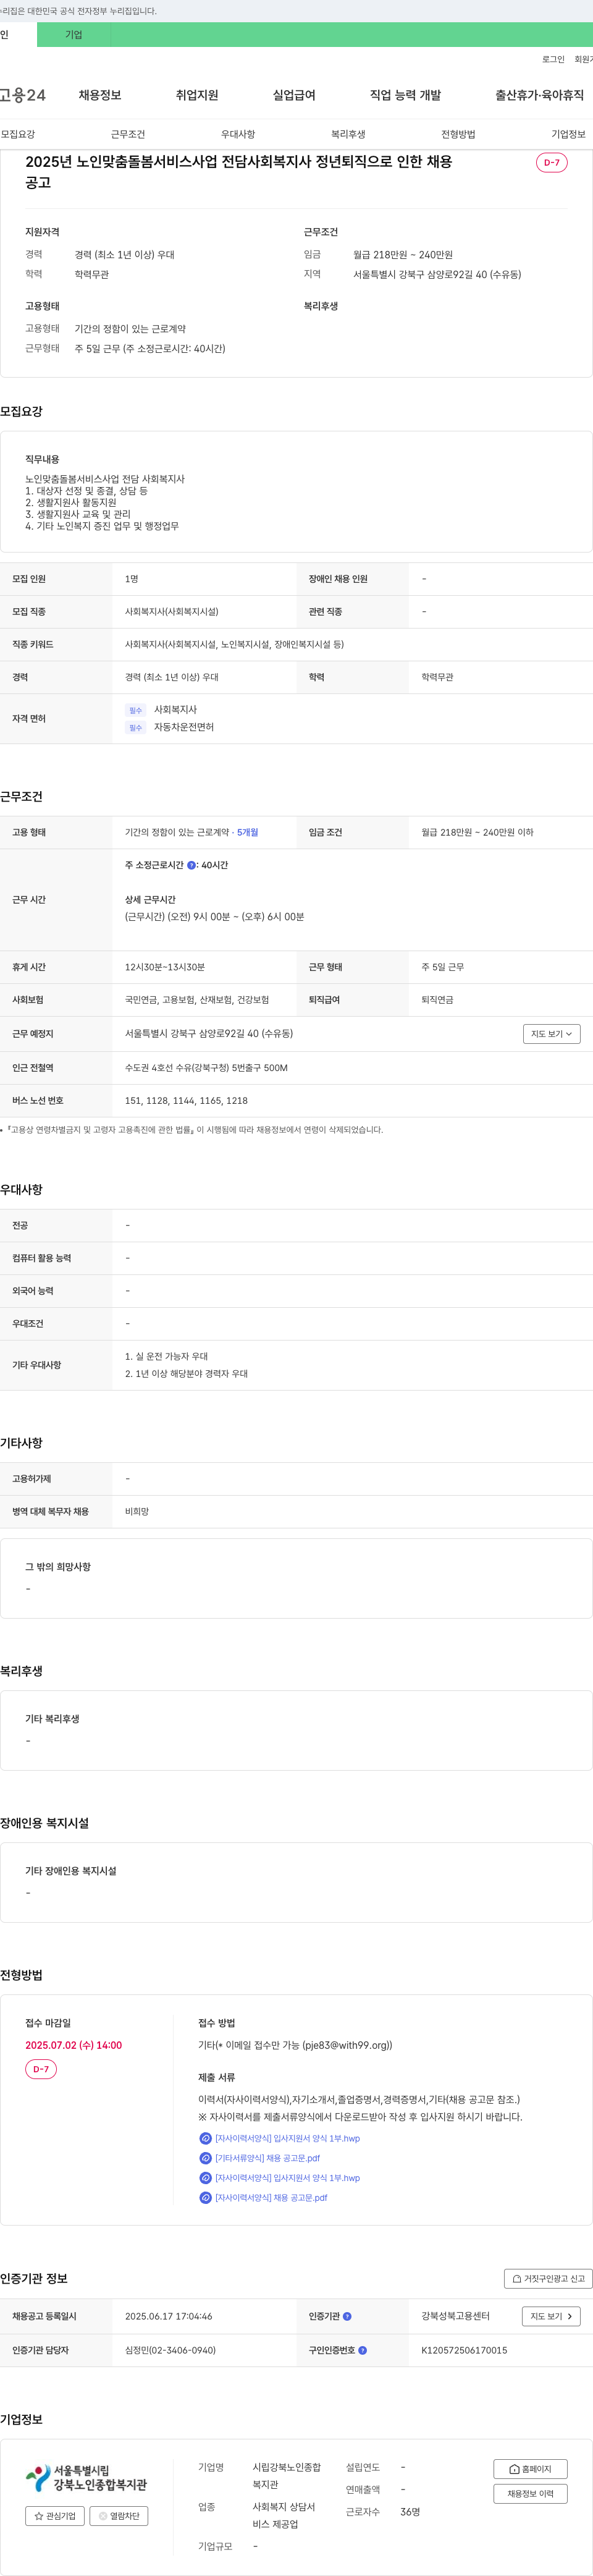Screen dimensions: 593x2576
Task: Jump to the 우대사항 section tab
Action: 238,134
